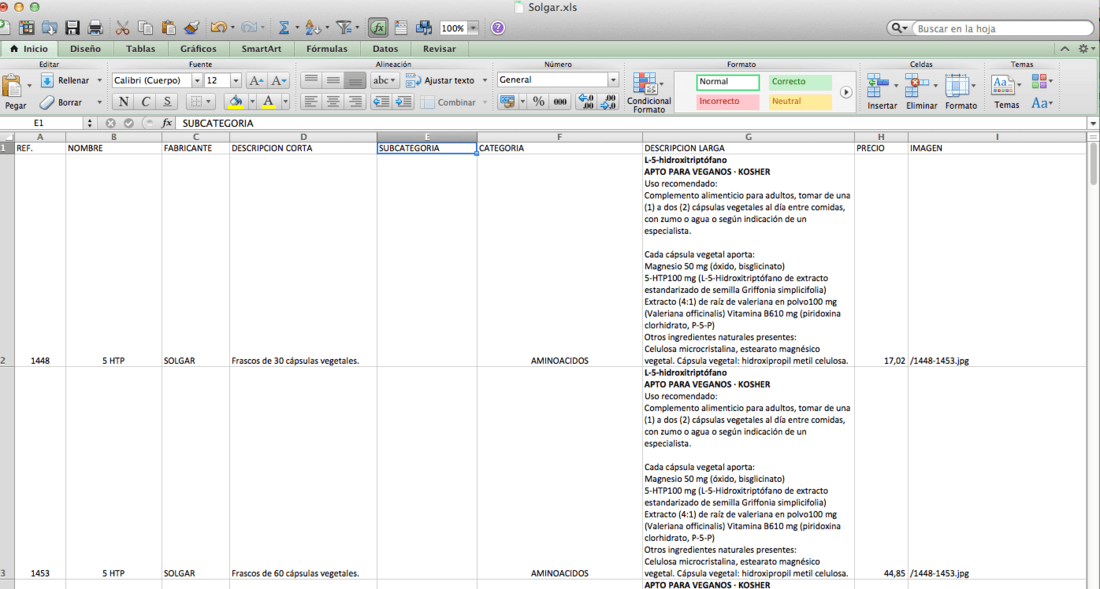The image size is (1100, 589).
Task: Center text horizontally in the cell
Action: pos(333,102)
